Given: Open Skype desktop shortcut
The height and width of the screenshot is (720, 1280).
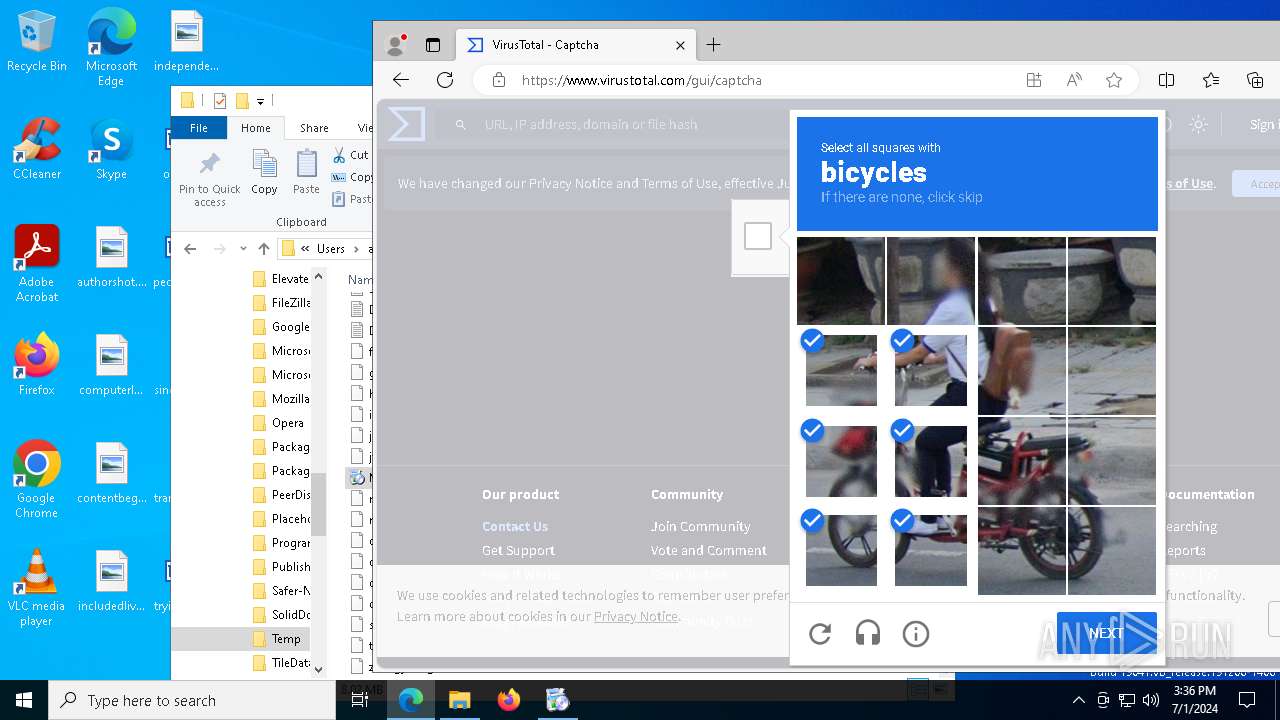Looking at the screenshot, I should pos(111,150).
